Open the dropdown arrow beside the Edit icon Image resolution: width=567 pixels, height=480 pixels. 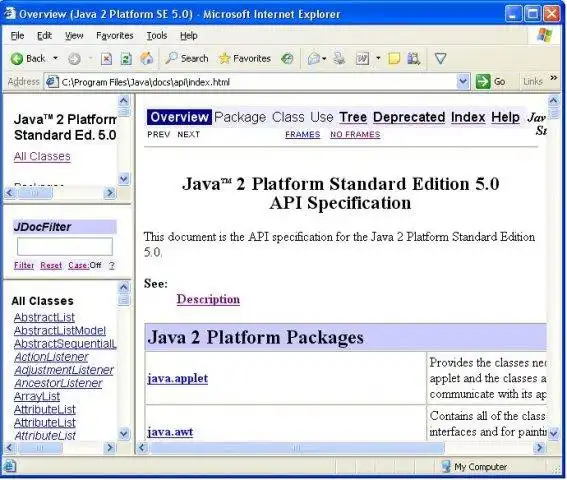[x=378, y=58]
